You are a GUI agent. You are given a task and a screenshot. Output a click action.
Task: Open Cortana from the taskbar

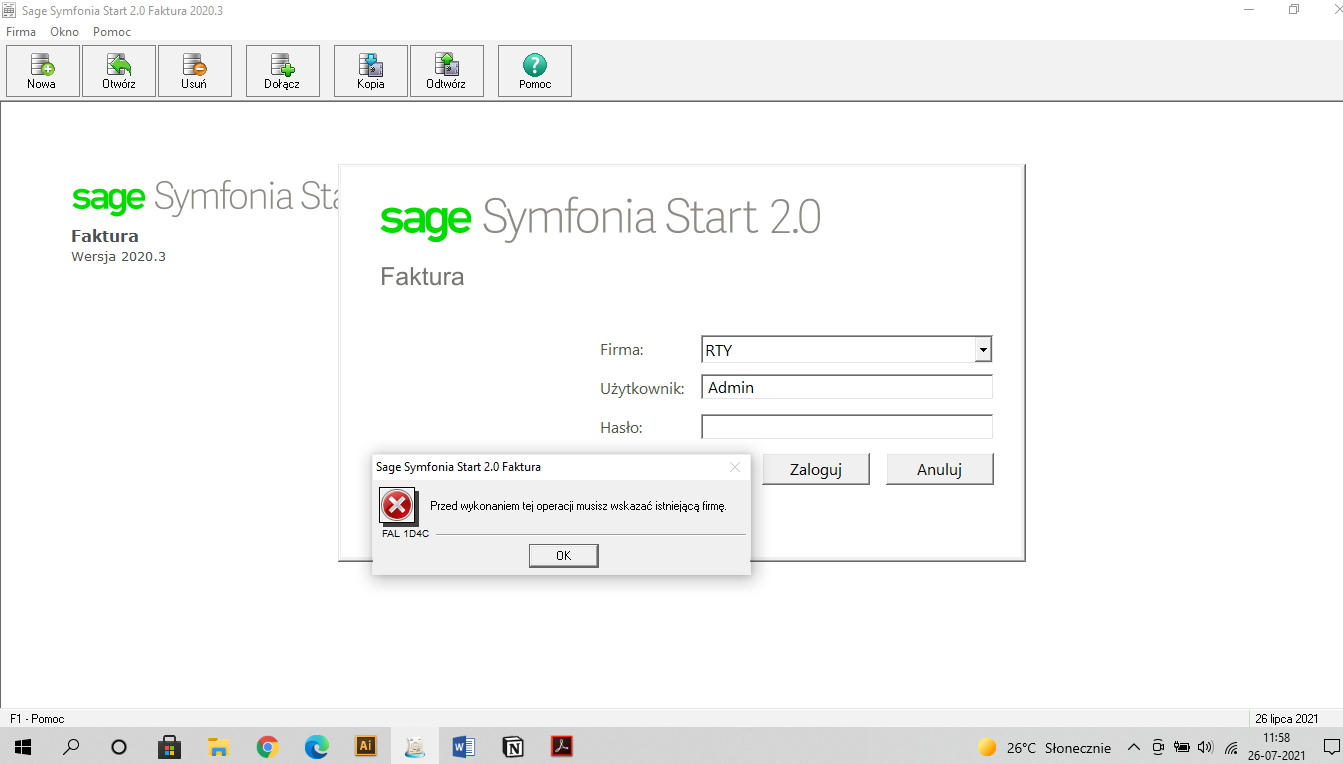pyautogui.click(x=119, y=746)
